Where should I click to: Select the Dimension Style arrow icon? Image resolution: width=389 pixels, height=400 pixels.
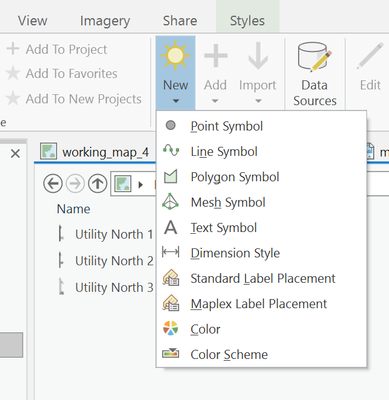click(x=171, y=252)
